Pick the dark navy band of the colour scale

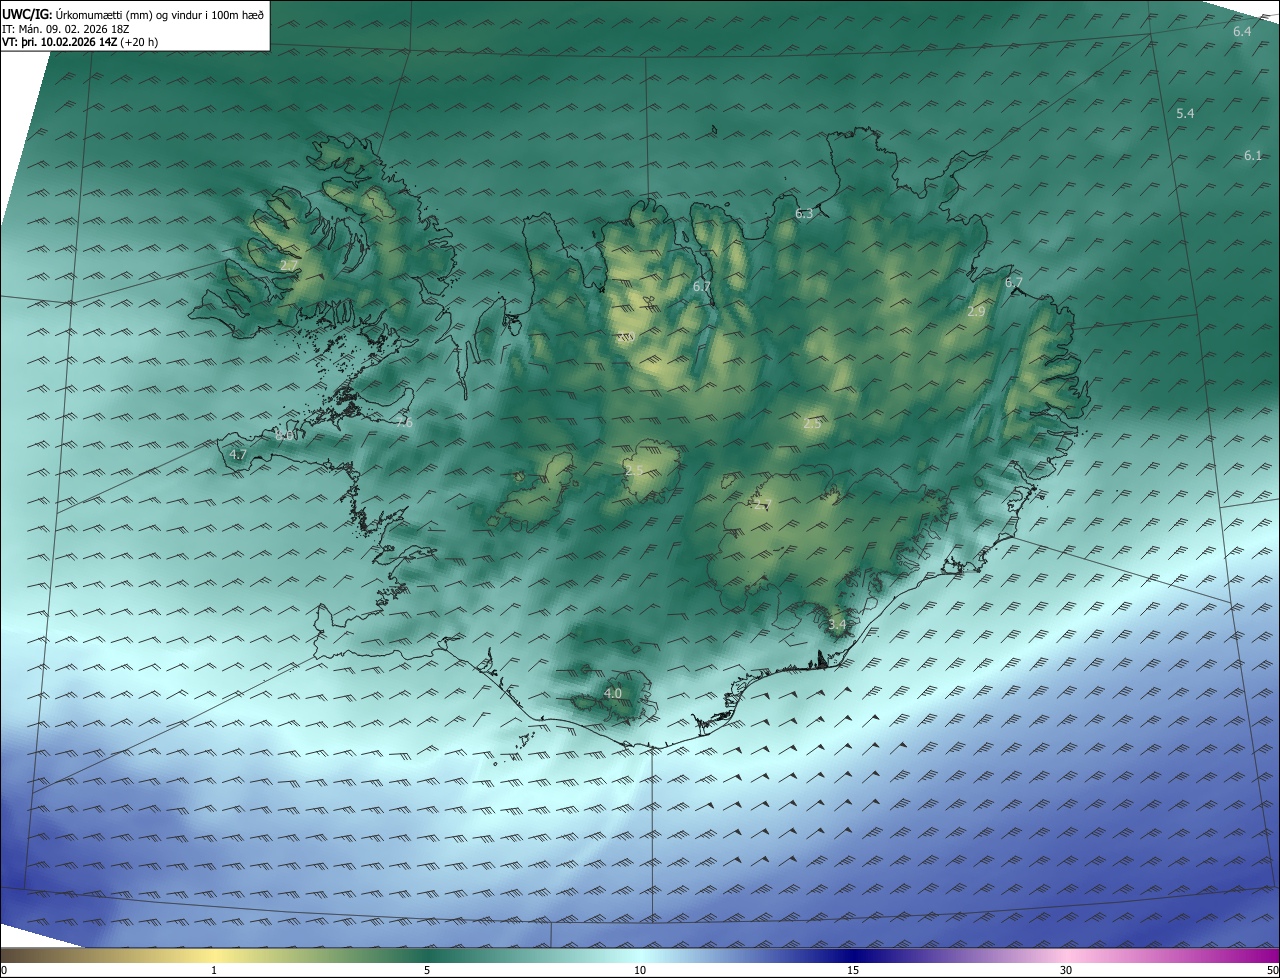[x=853, y=955]
